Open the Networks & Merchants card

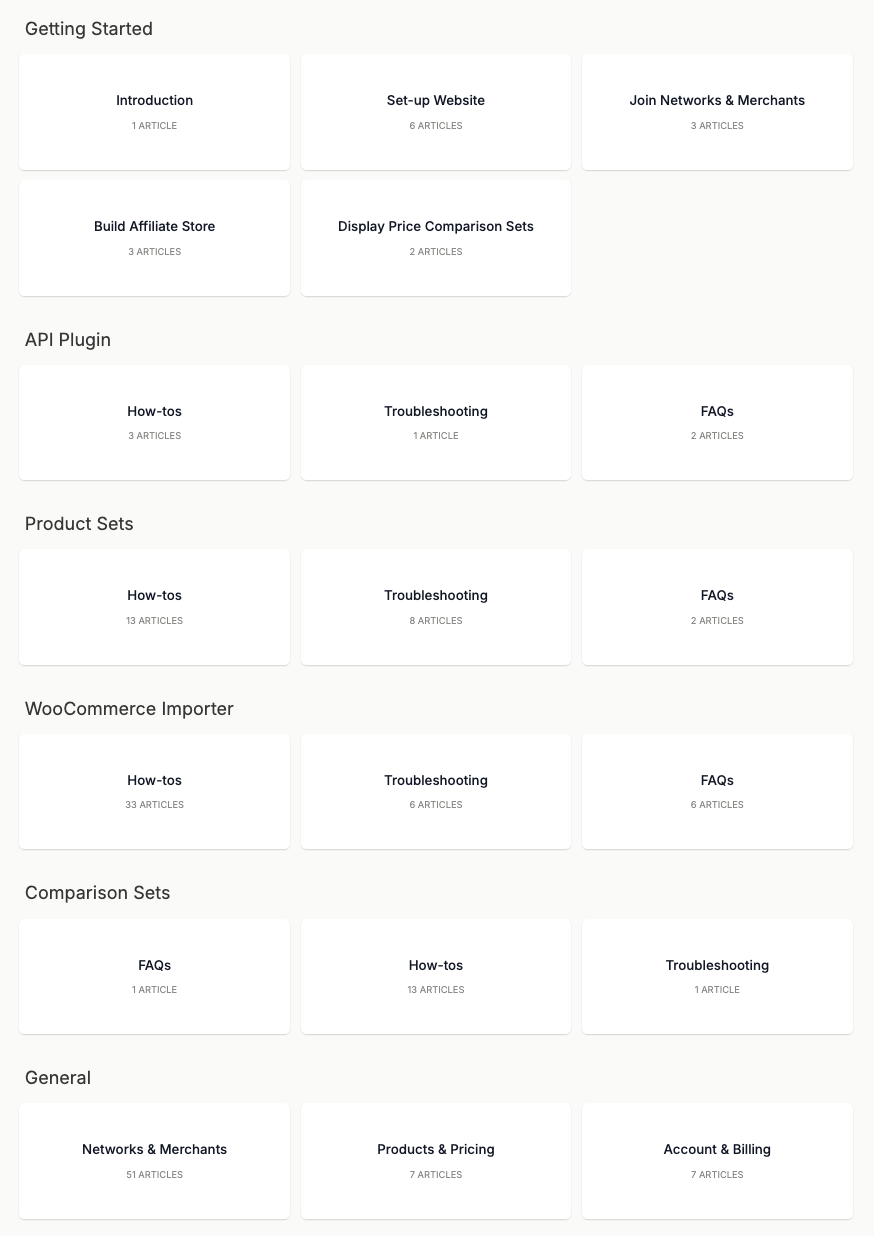tap(154, 1161)
